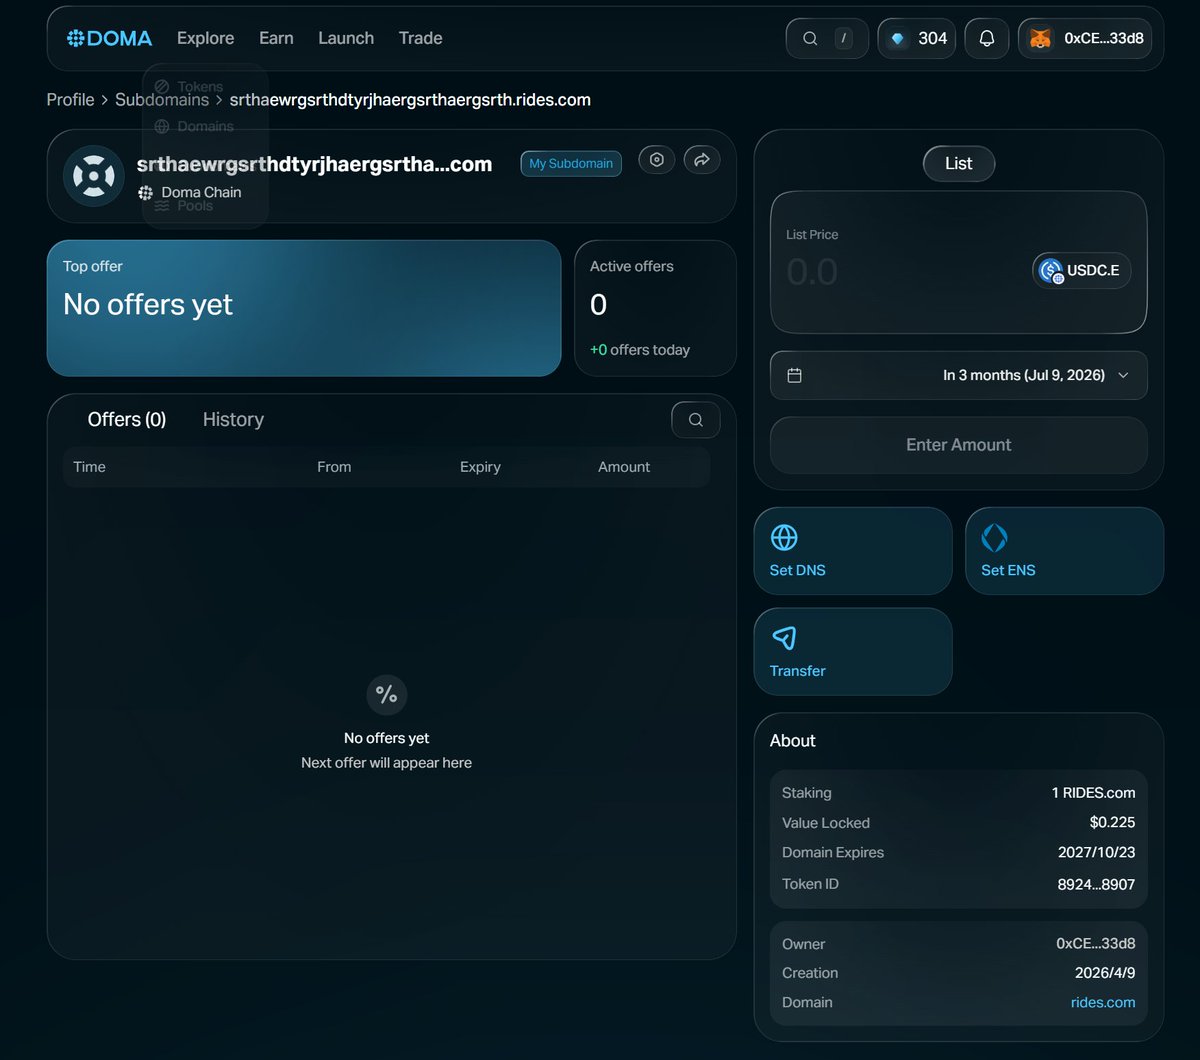Click the hexagon settings icon beside My Subdomain

(x=656, y=160)
